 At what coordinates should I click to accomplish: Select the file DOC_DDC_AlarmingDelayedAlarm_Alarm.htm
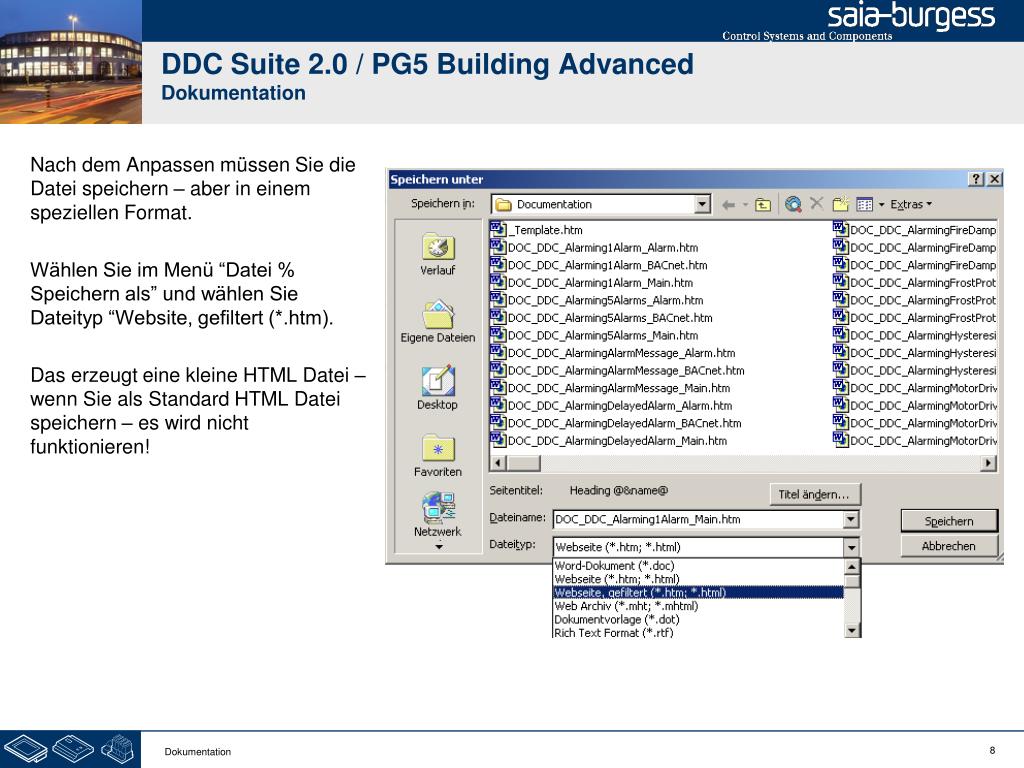pyautogui.click(x=611, y=406)
